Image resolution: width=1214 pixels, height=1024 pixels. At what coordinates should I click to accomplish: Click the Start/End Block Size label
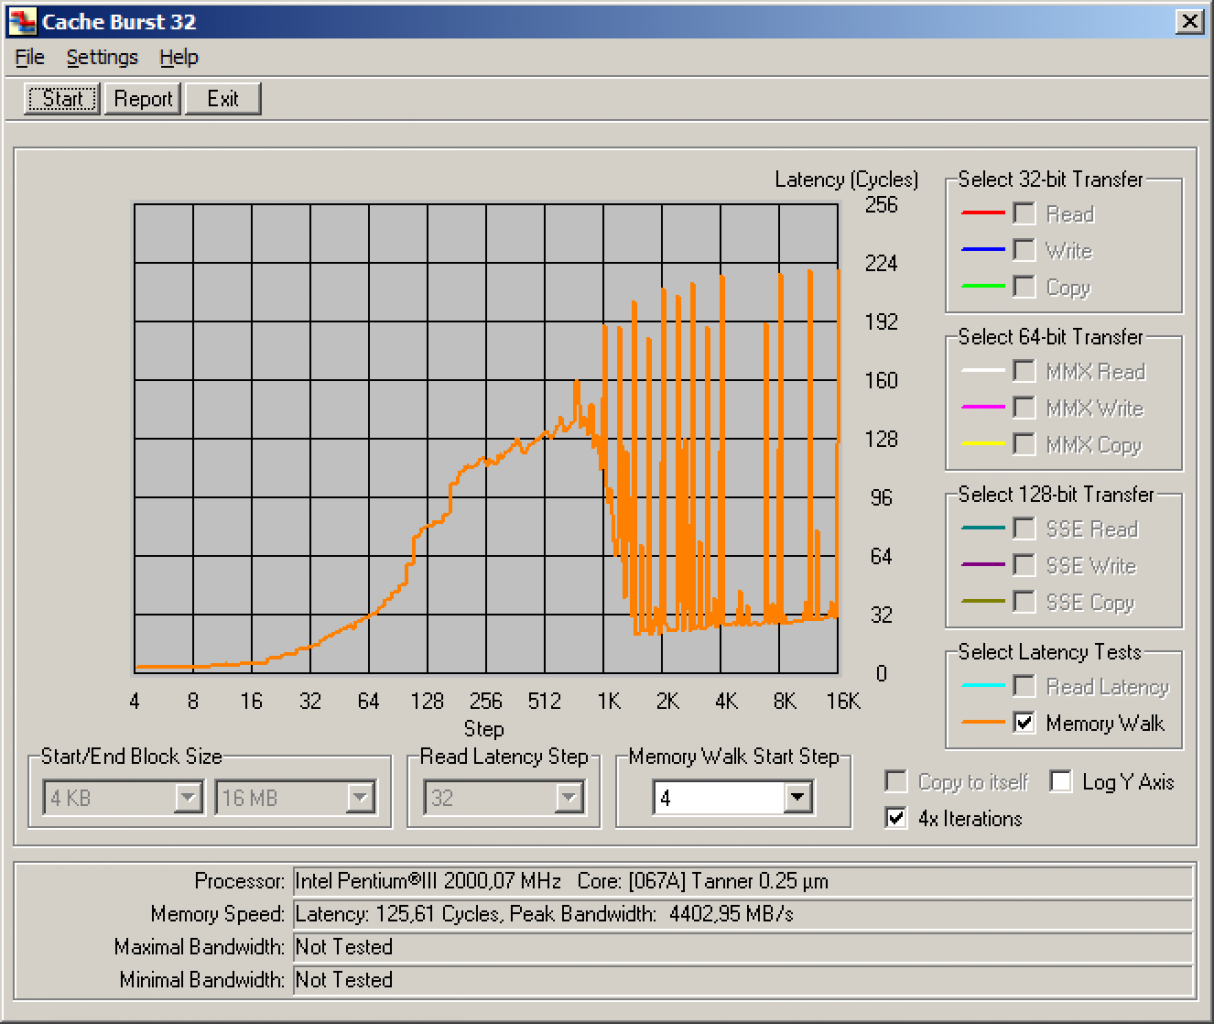pos(131,756)
